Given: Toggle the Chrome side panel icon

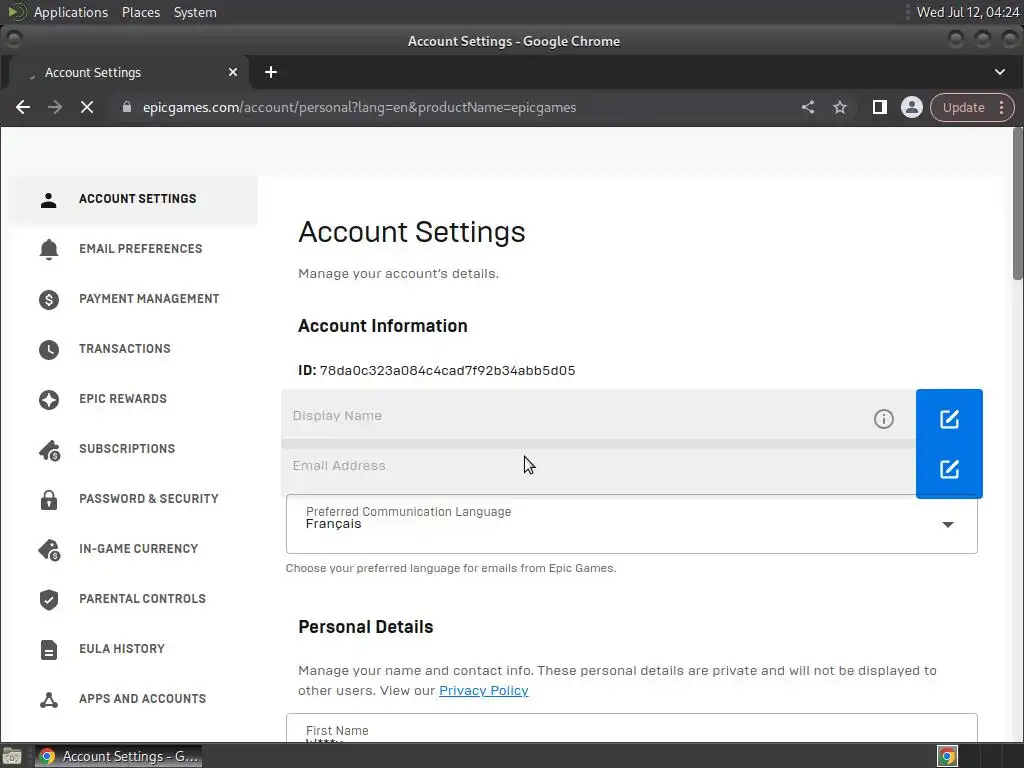Looking at the screenshot, I should (x=880, y=107).
